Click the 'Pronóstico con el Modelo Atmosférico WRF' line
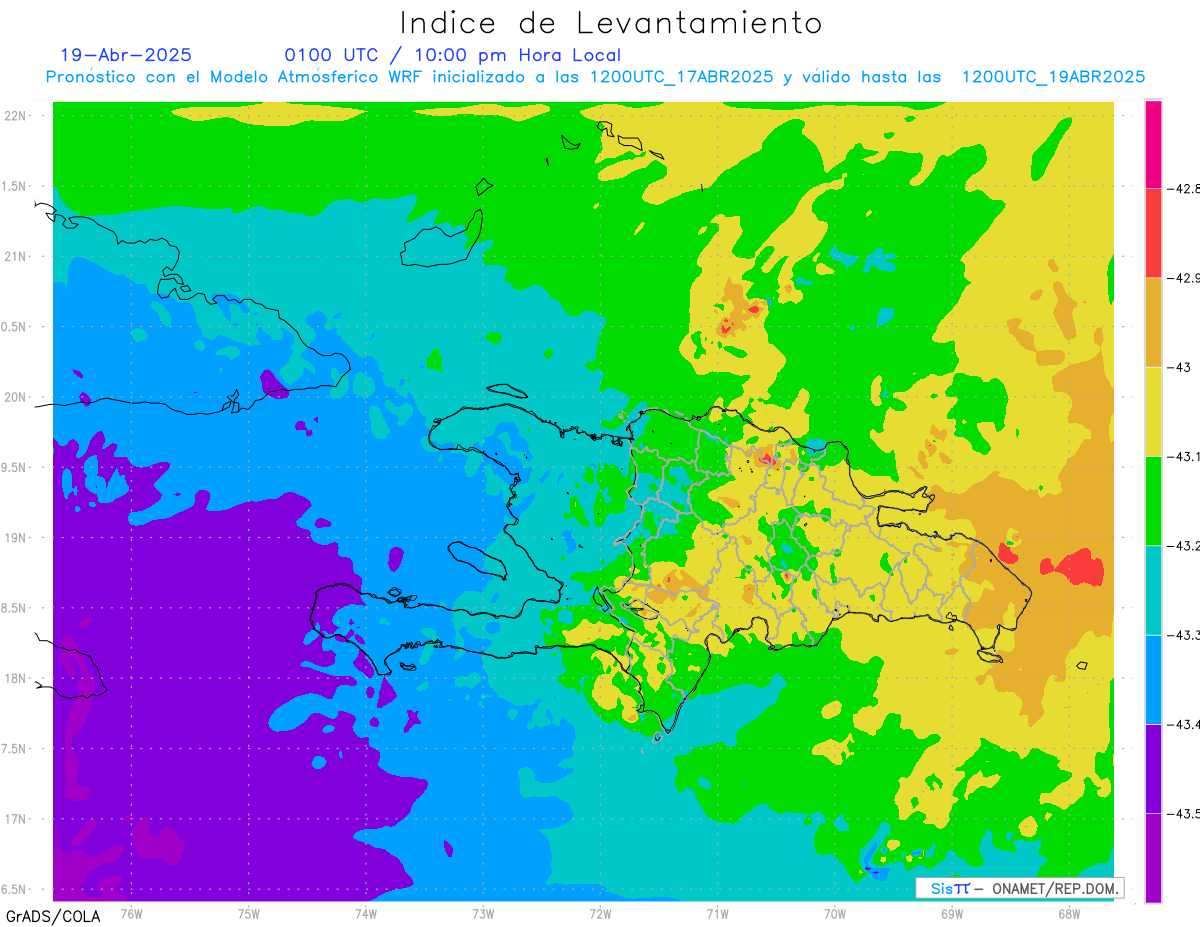The image size is (1200, 927). (595, 77)
